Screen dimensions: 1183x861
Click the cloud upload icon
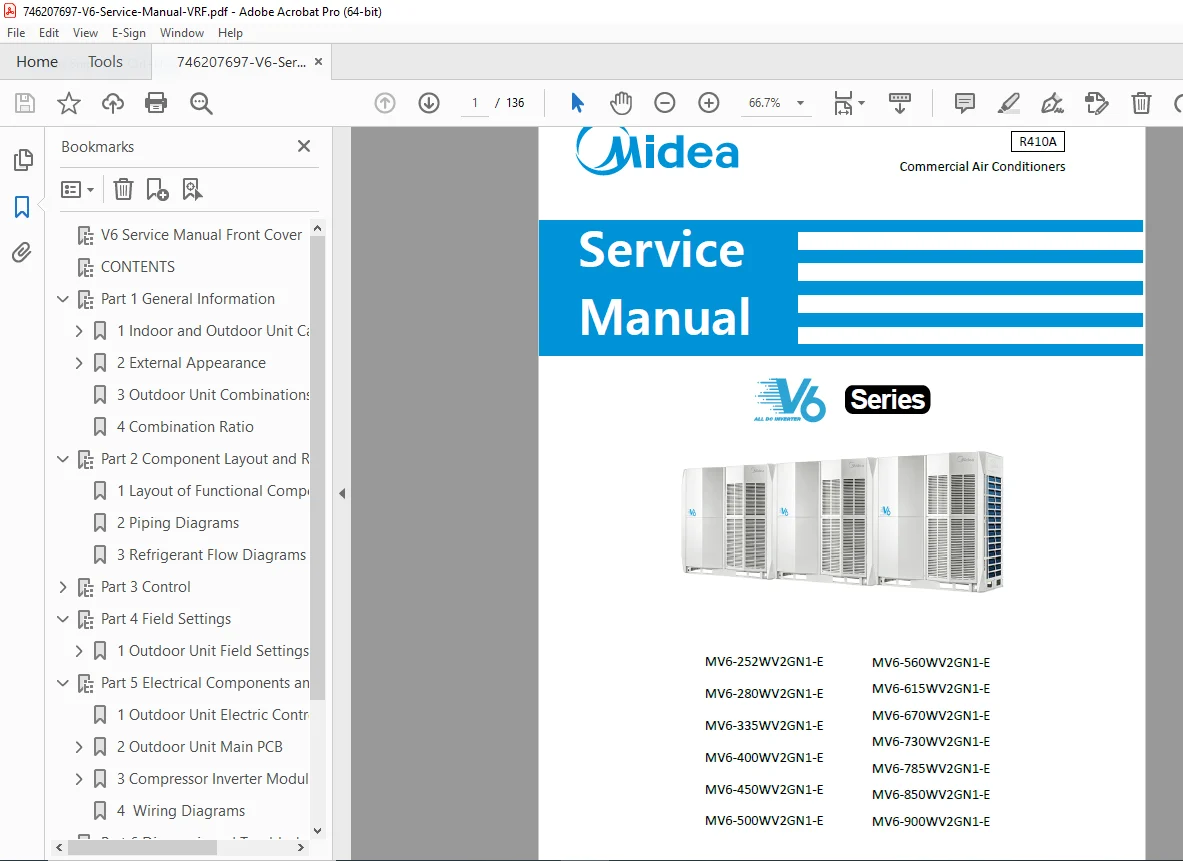(113, 103)
